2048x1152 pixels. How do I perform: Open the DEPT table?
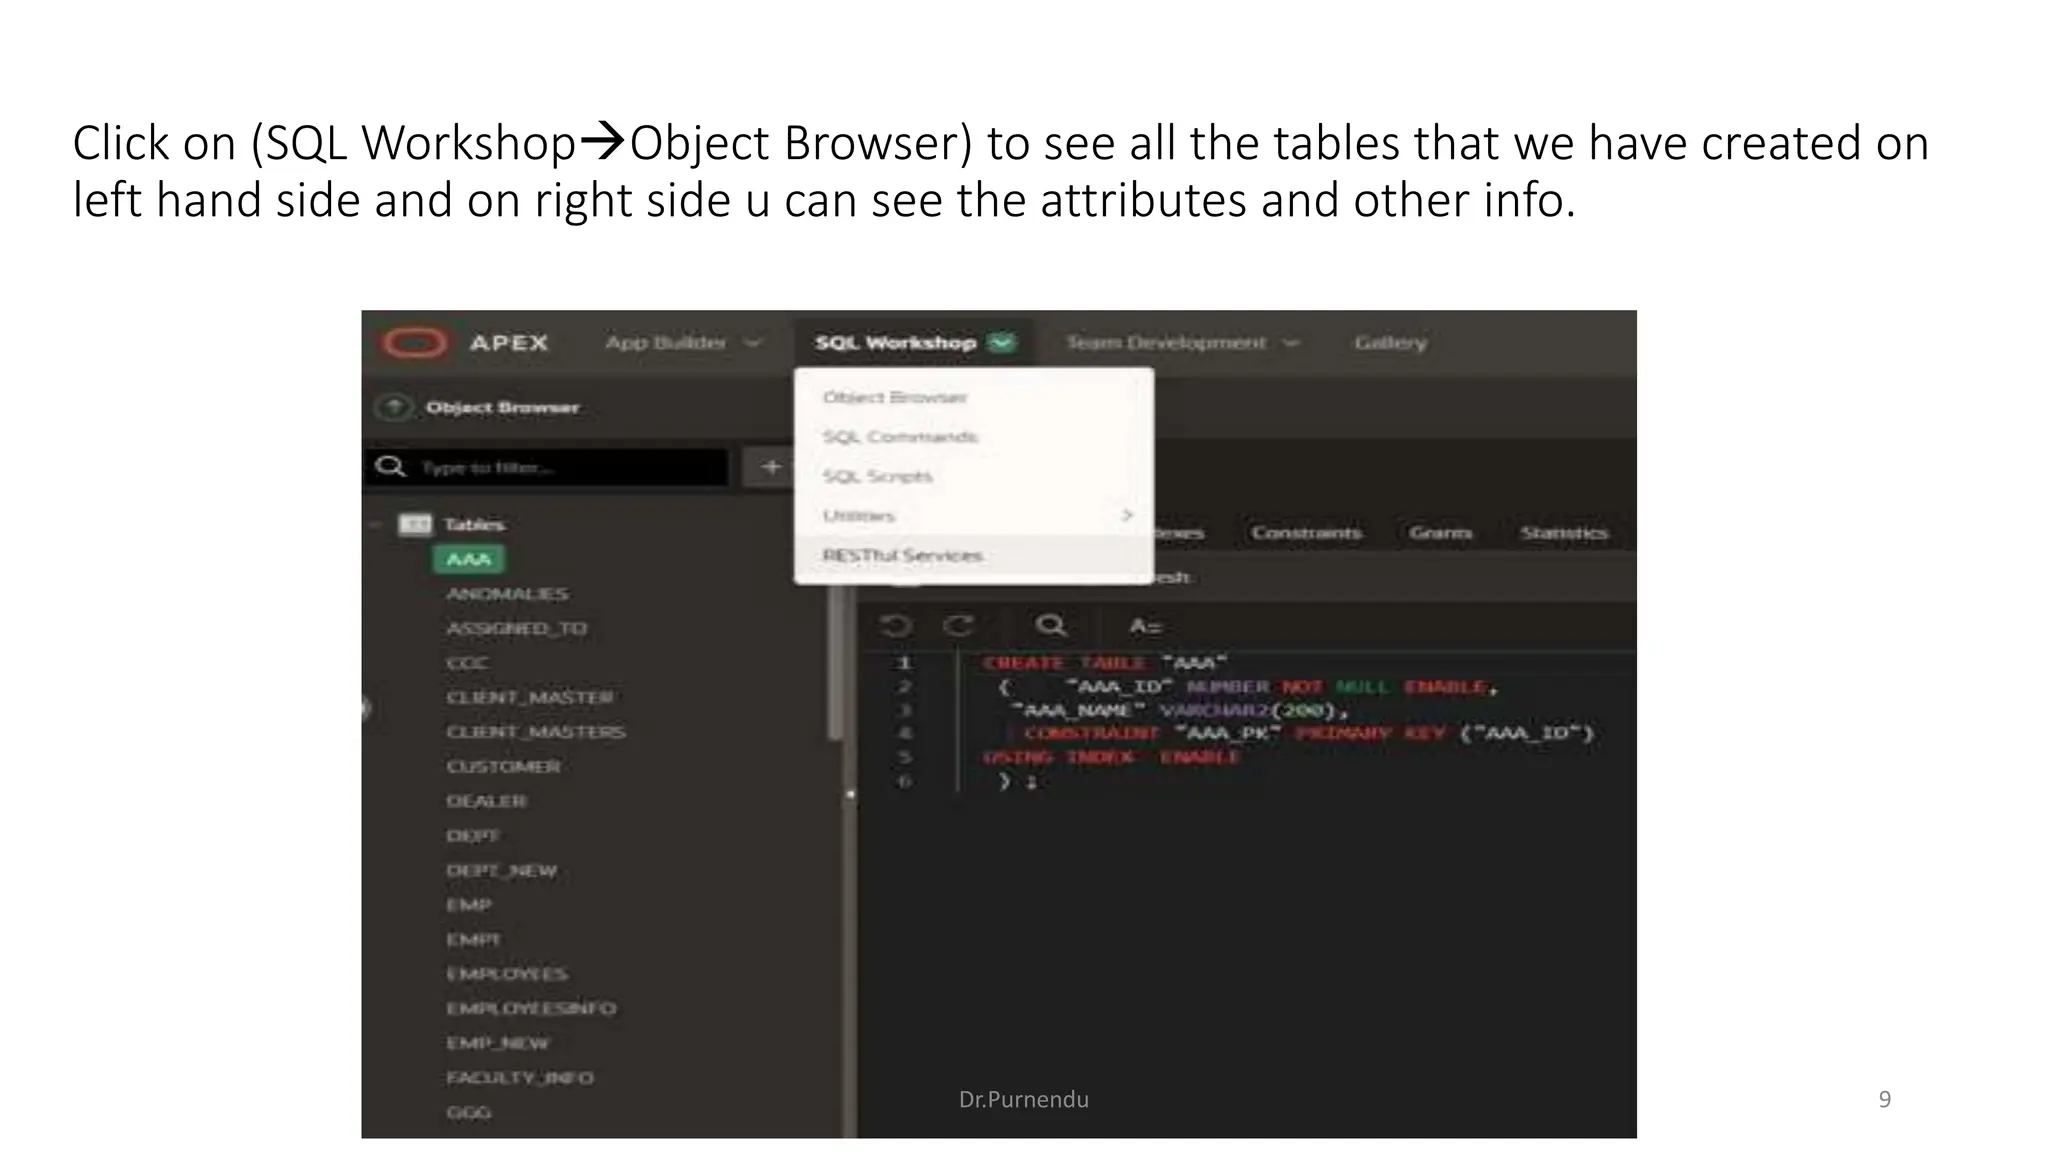point(472,835)
